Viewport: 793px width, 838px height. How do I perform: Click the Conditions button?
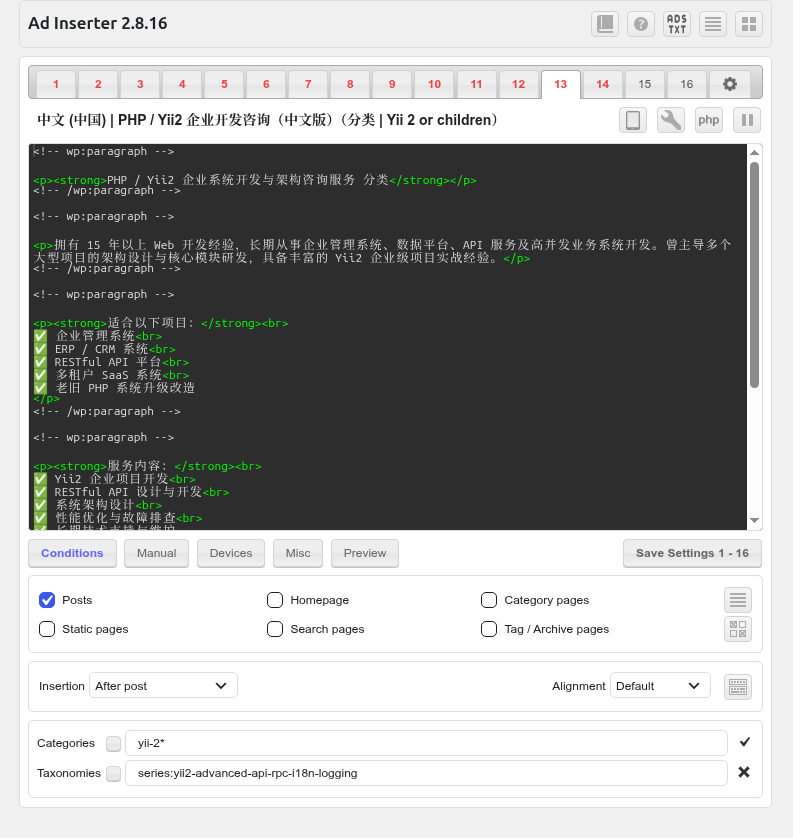[x=72, y=553]
